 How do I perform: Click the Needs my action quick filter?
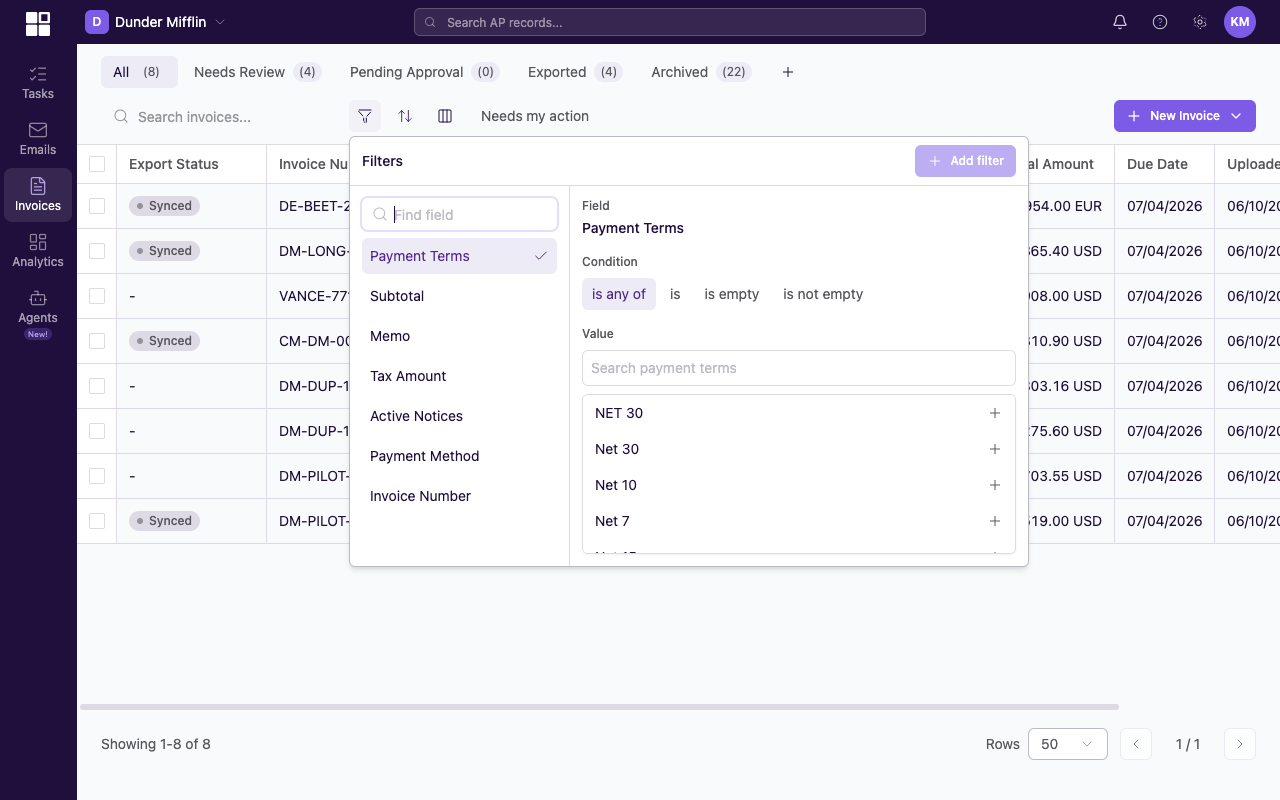(x=535, y=116)
